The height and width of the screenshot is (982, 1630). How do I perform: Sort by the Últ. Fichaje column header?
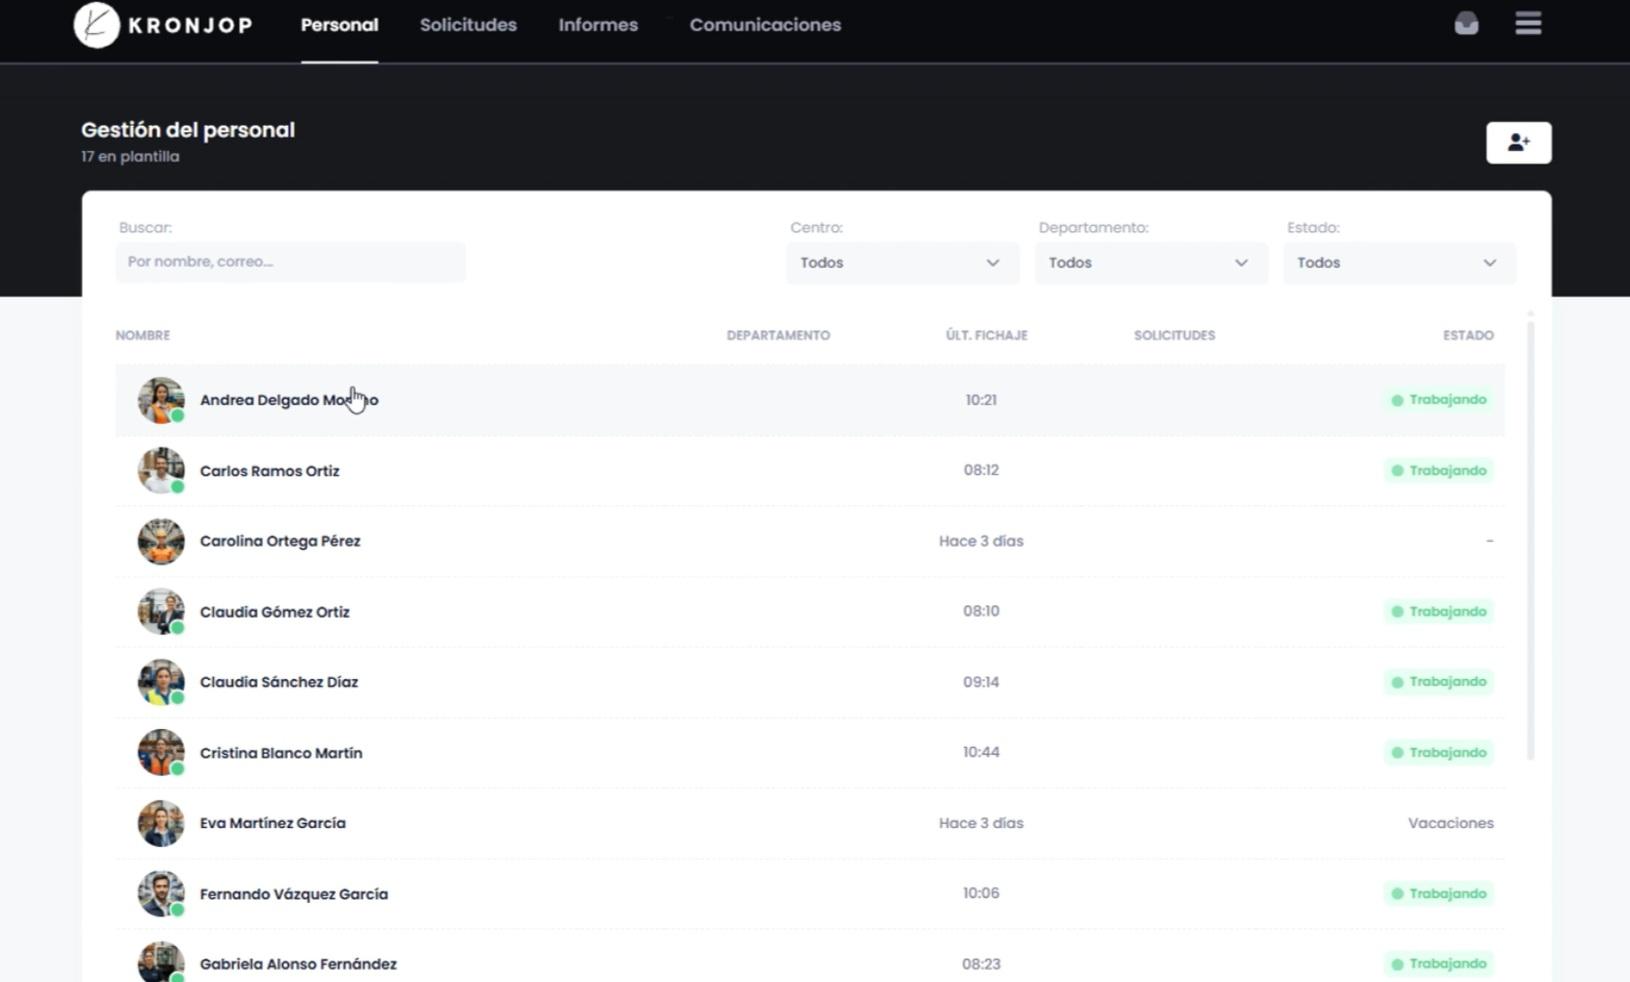click(986, 335)
